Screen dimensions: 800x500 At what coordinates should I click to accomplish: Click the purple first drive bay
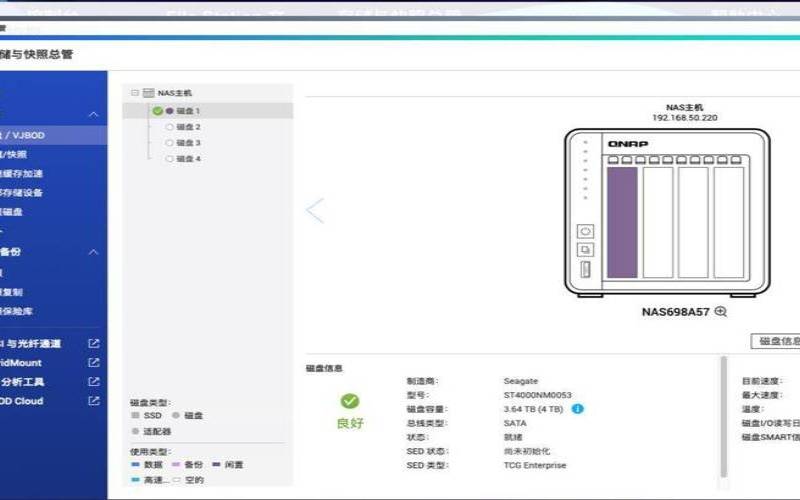pyautogui.click(x=622, y=222)
